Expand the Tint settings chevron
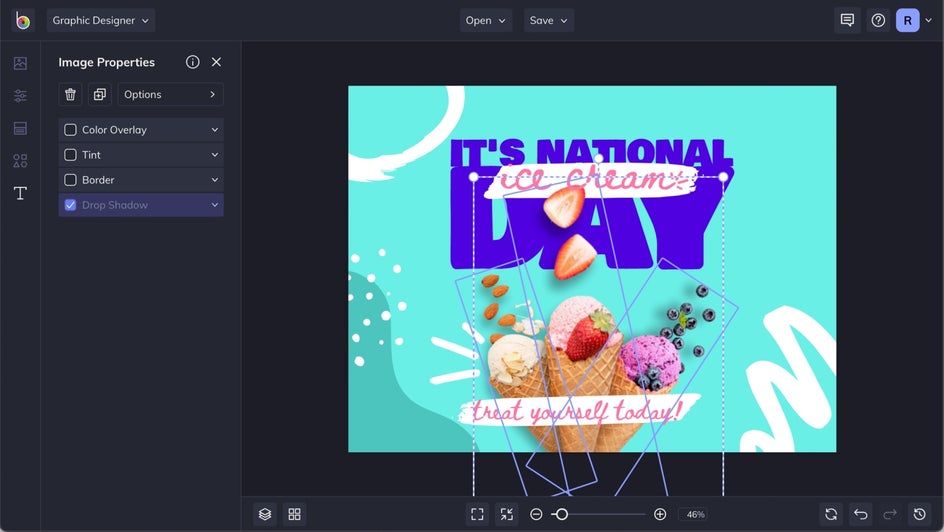Viewport: 944px width, 532px height. pyautogui.click(x=215, y=155)
